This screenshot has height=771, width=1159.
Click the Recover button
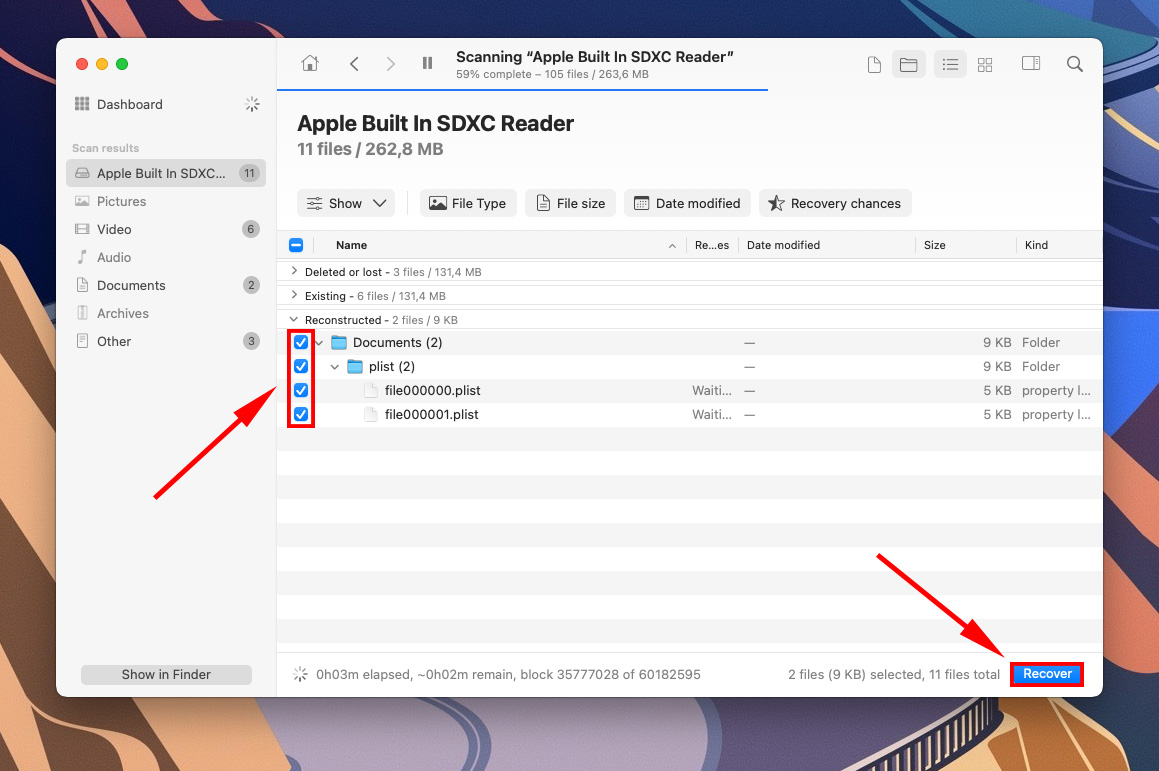pyautogui.click(x=1046, y=674)
